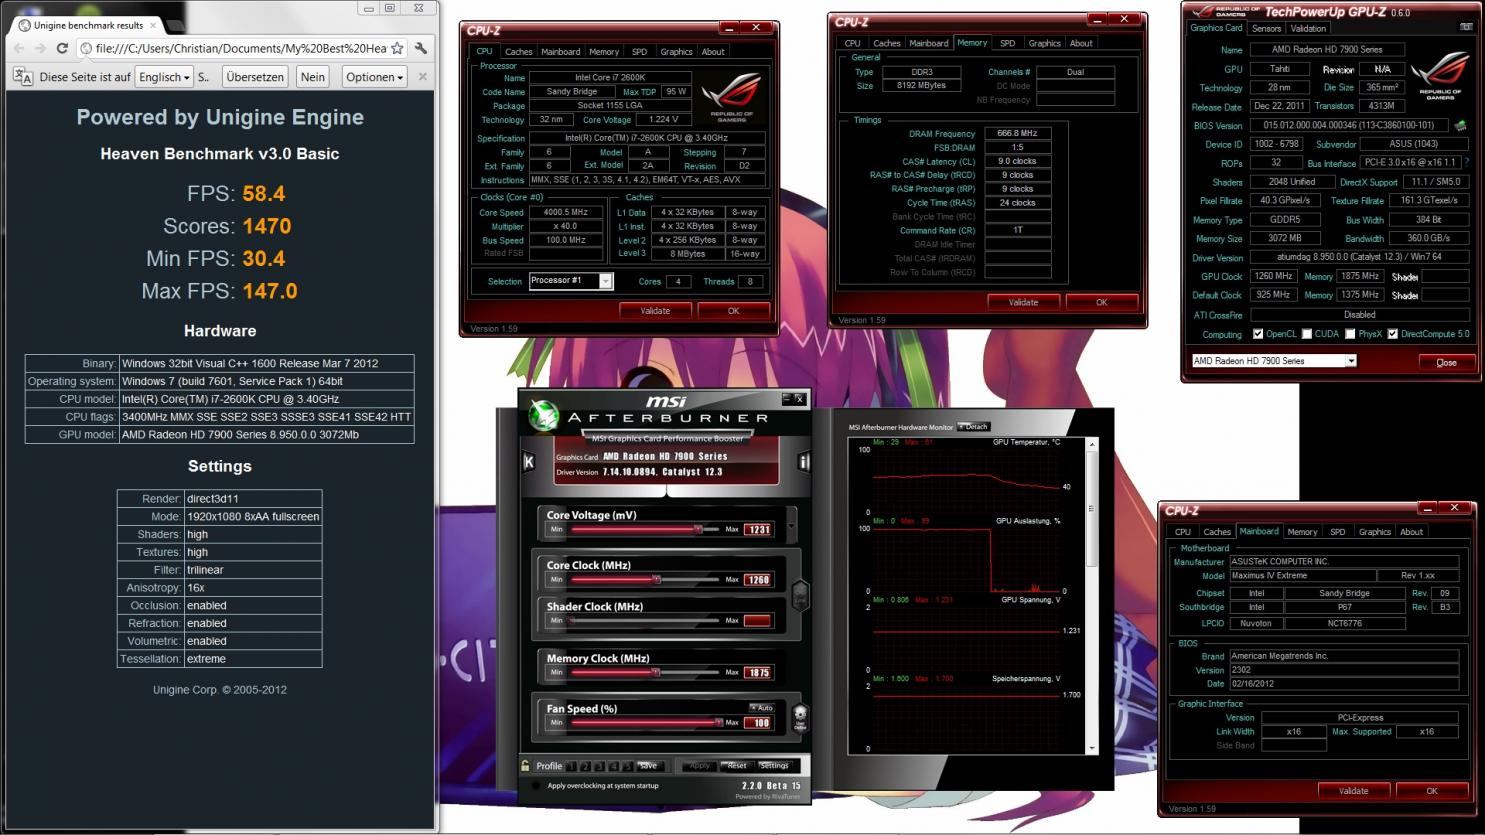Image resolution: width=1485 pixels, height=835 pixels.
Task: Click Übersetzen button
Action: 255,77
